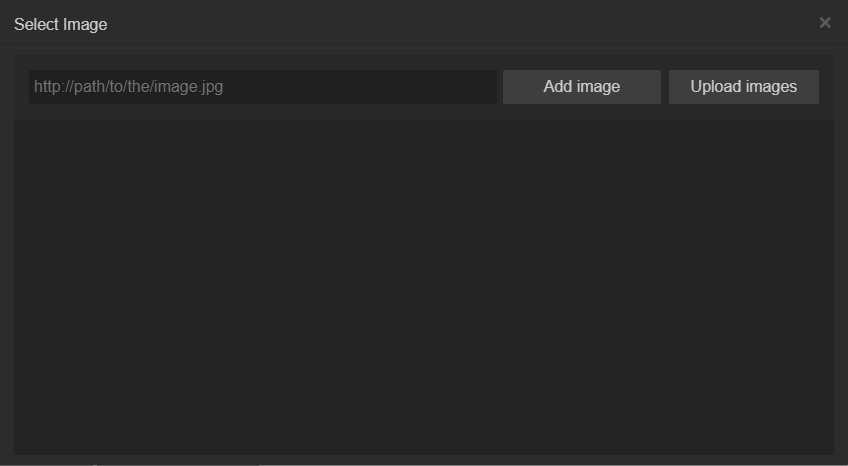Start an upload via Upload images
848x466 pixels.
point(743,87)
